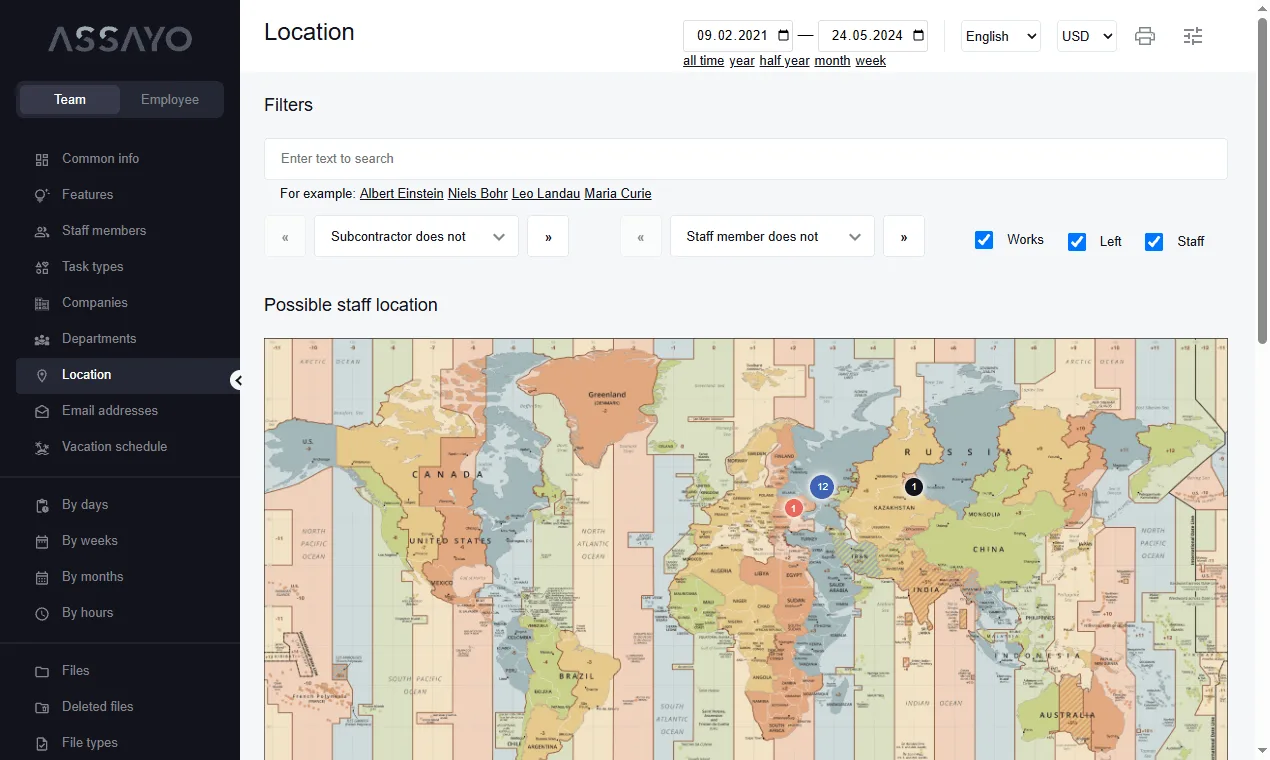1270x760 pixels.
Task: Click the Files folder icon
Action: (42, 671)
